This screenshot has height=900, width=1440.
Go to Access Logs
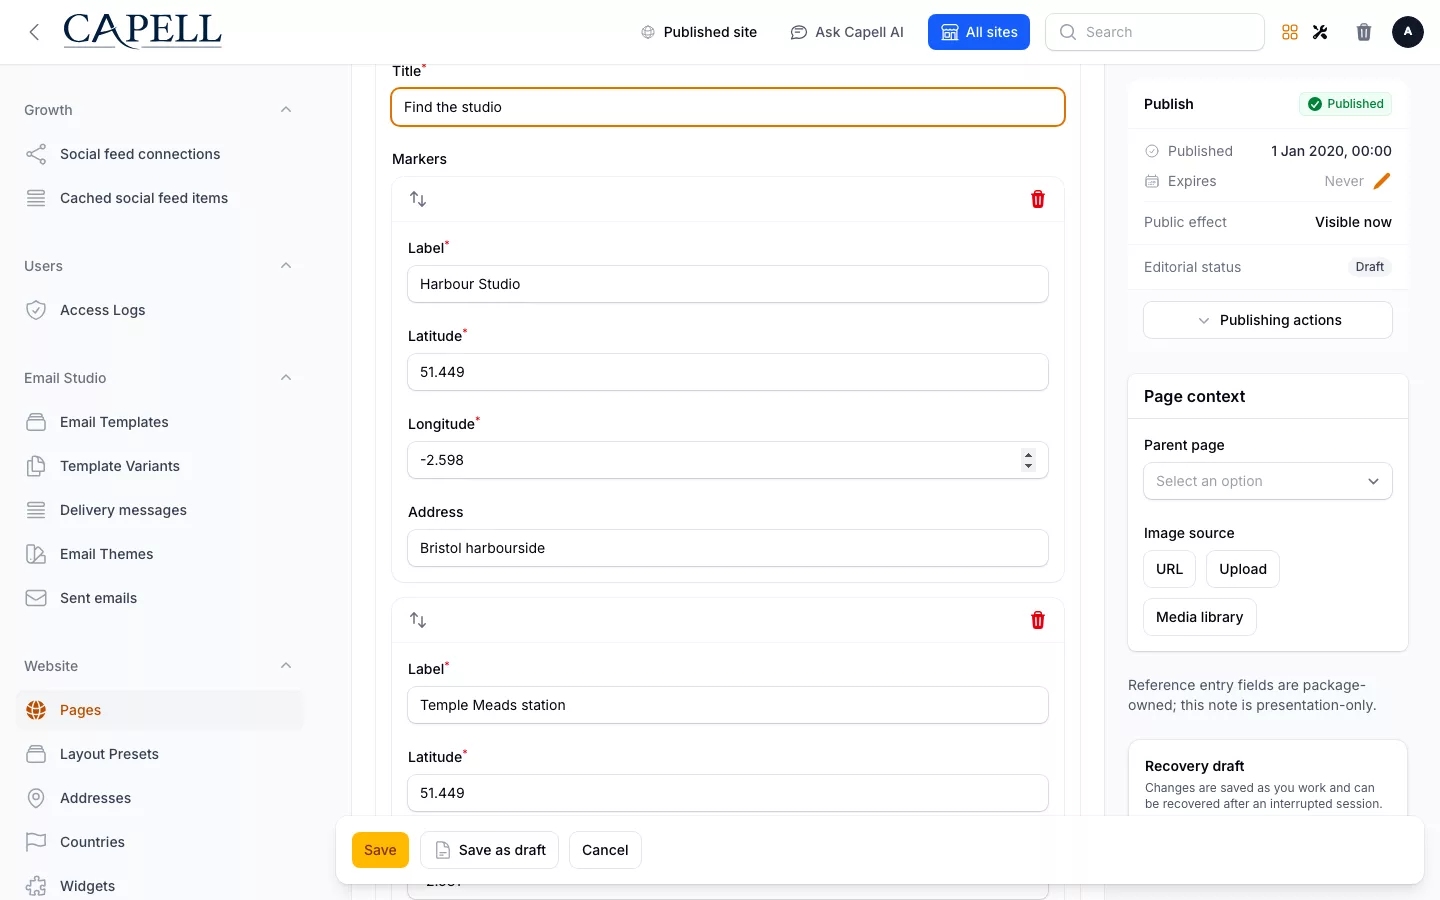160,310
